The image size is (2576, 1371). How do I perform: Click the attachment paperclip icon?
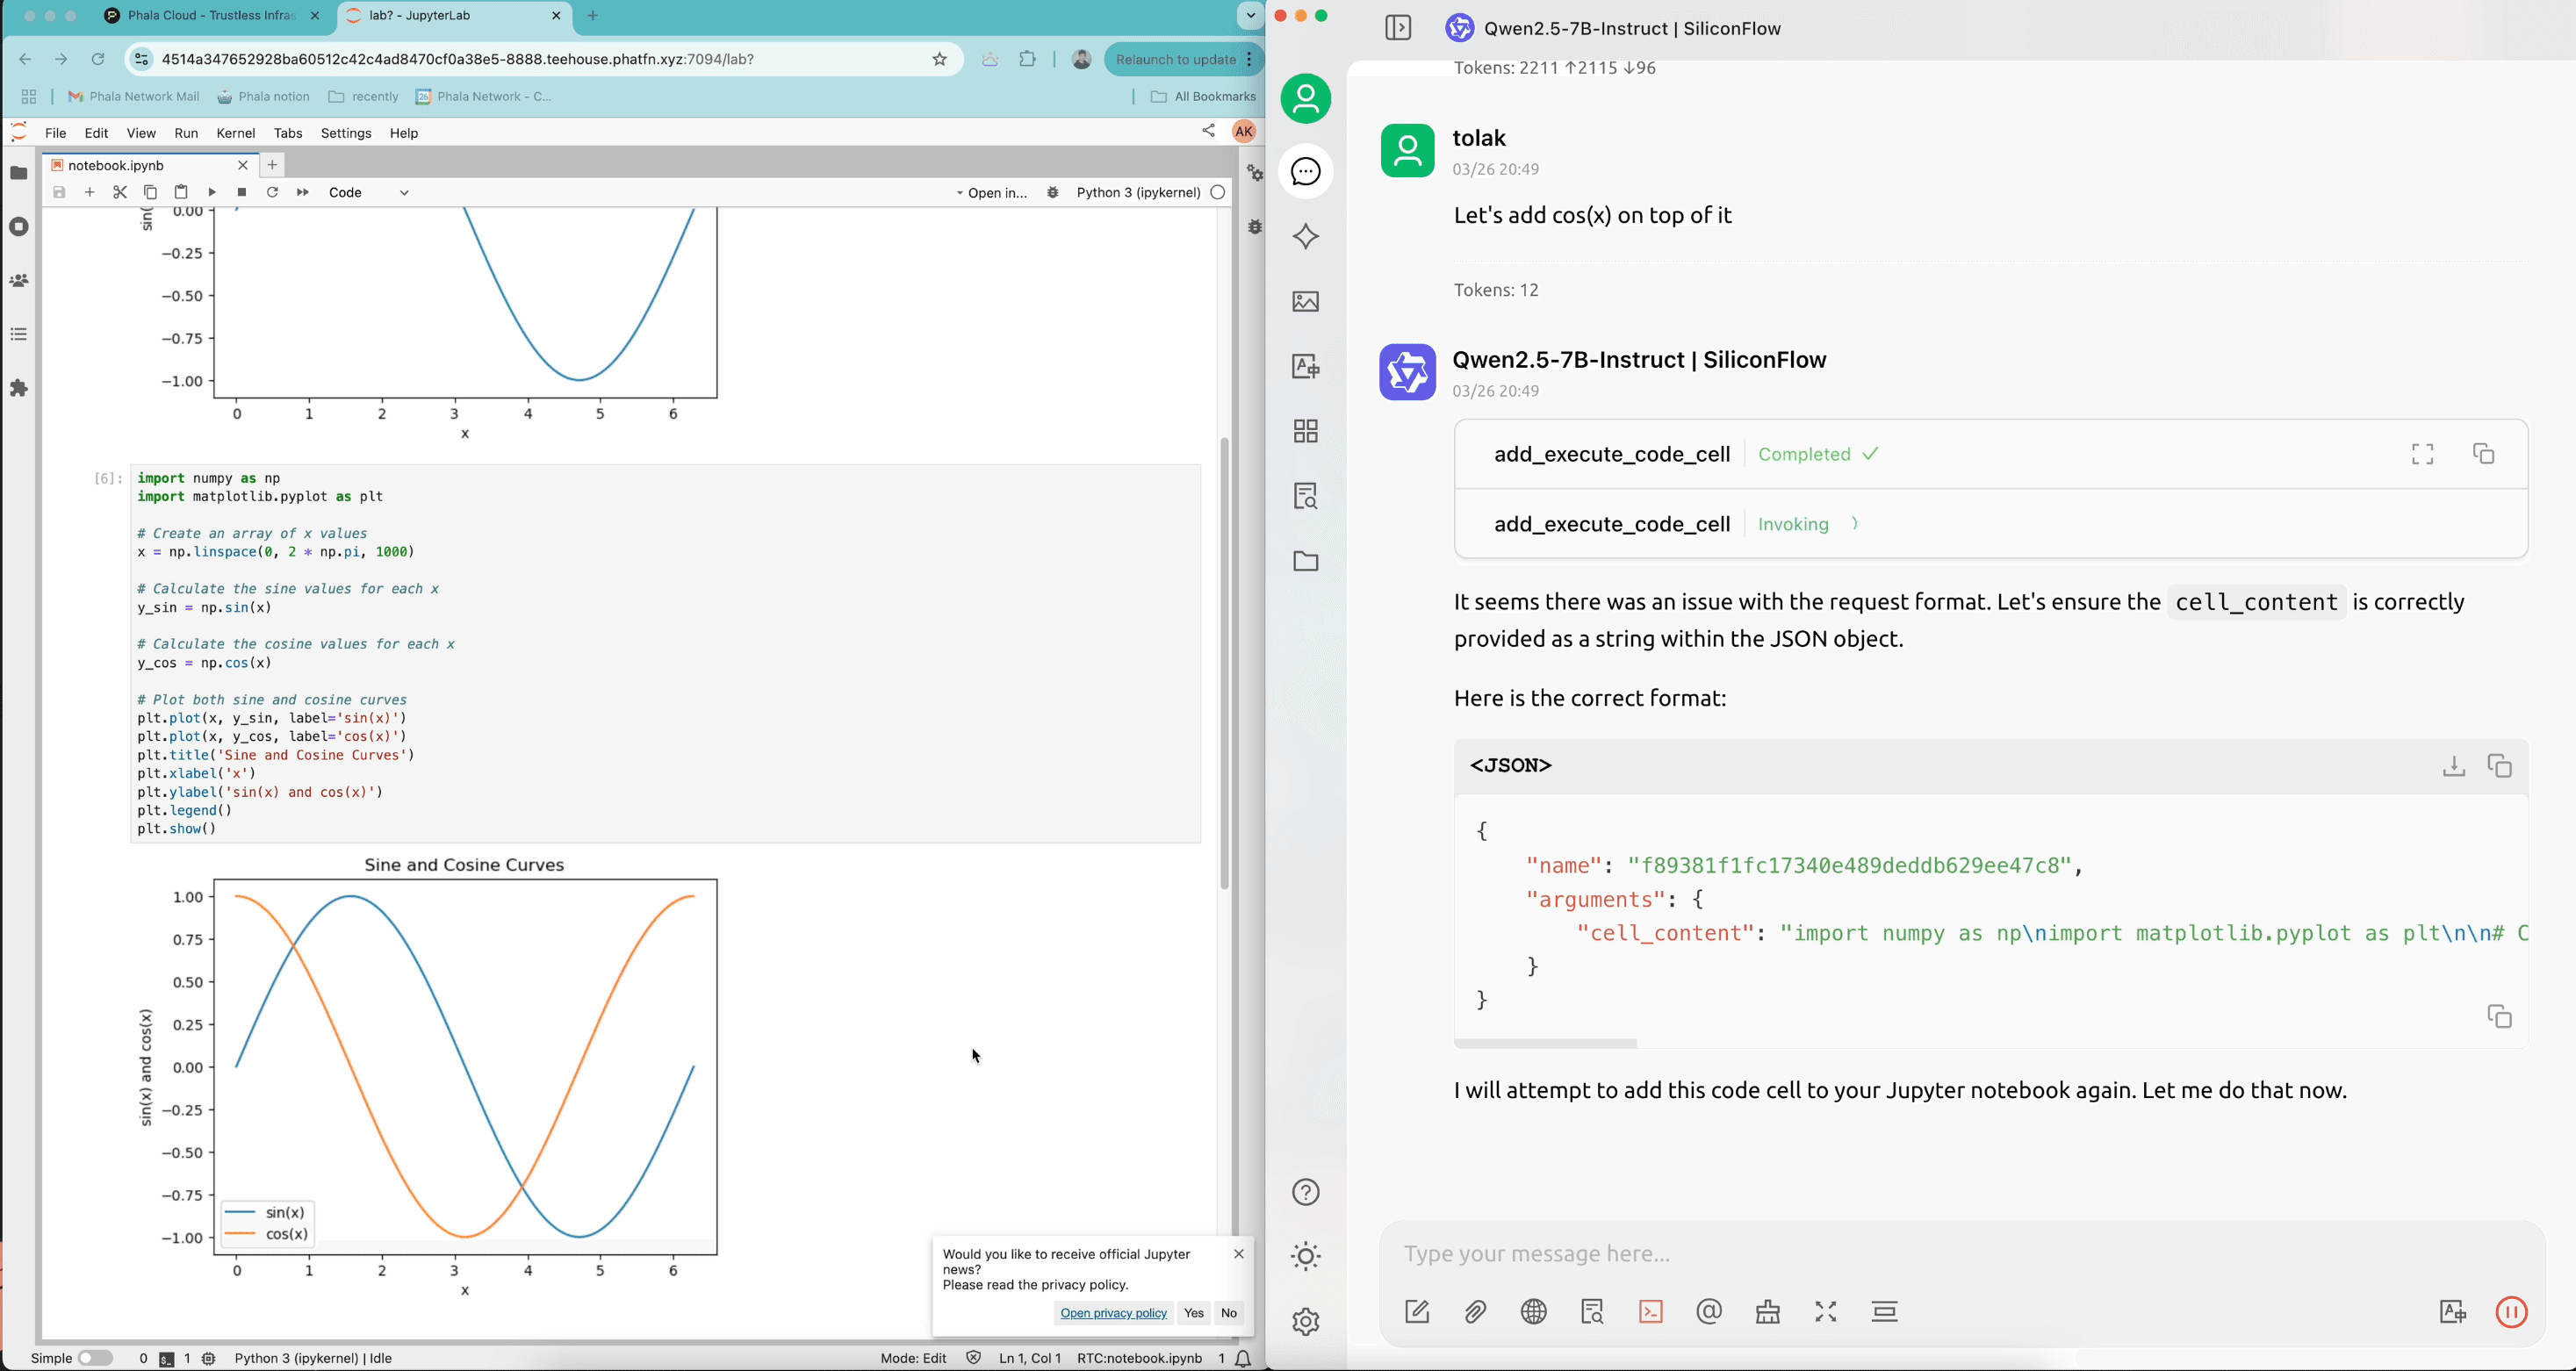[1475, 1312]
